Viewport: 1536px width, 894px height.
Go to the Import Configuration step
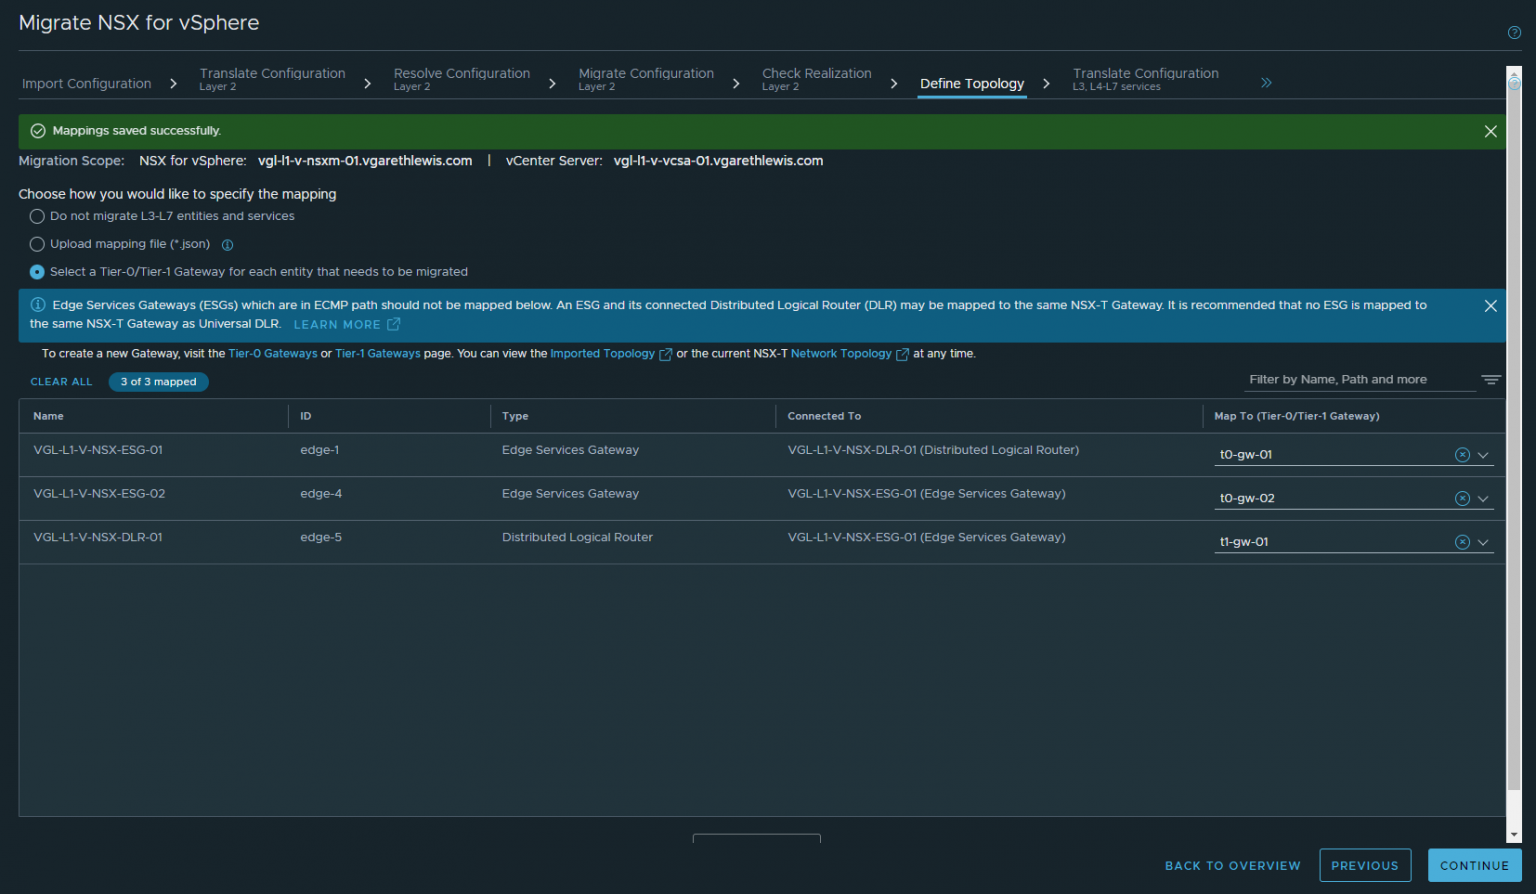[x=86, y=84]
